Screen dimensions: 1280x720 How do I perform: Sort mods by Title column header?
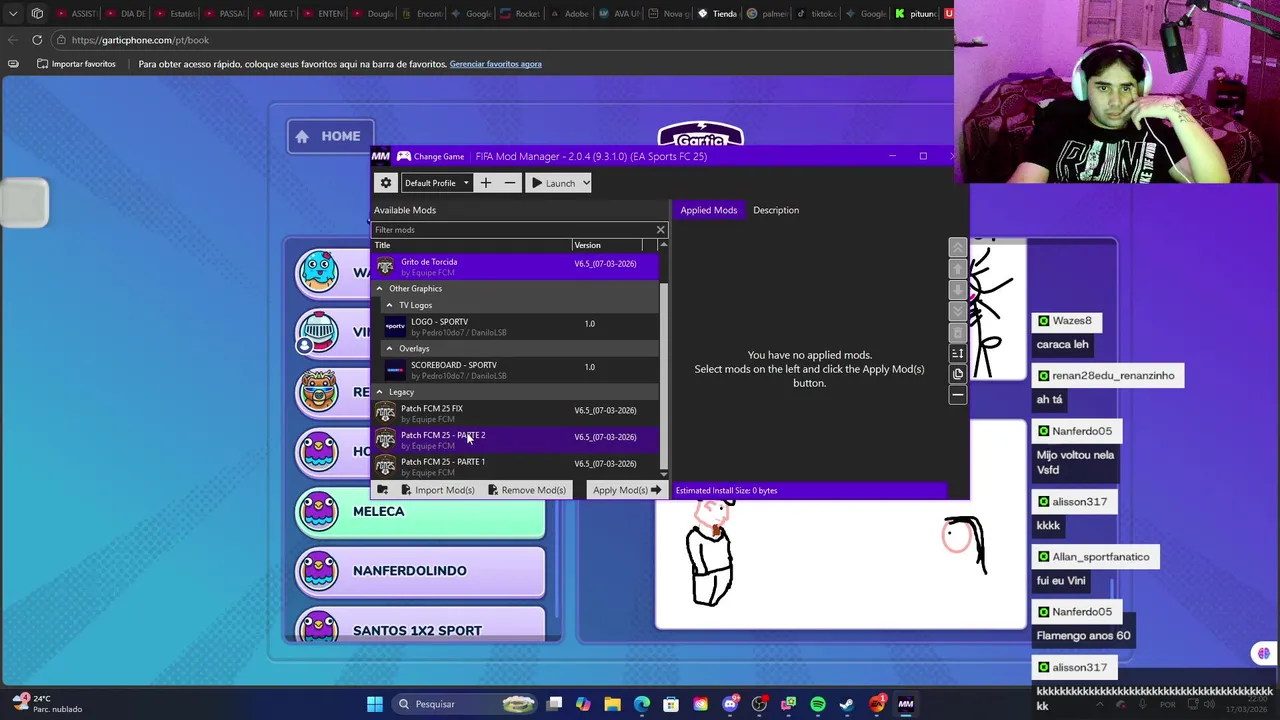pos(472,245)
